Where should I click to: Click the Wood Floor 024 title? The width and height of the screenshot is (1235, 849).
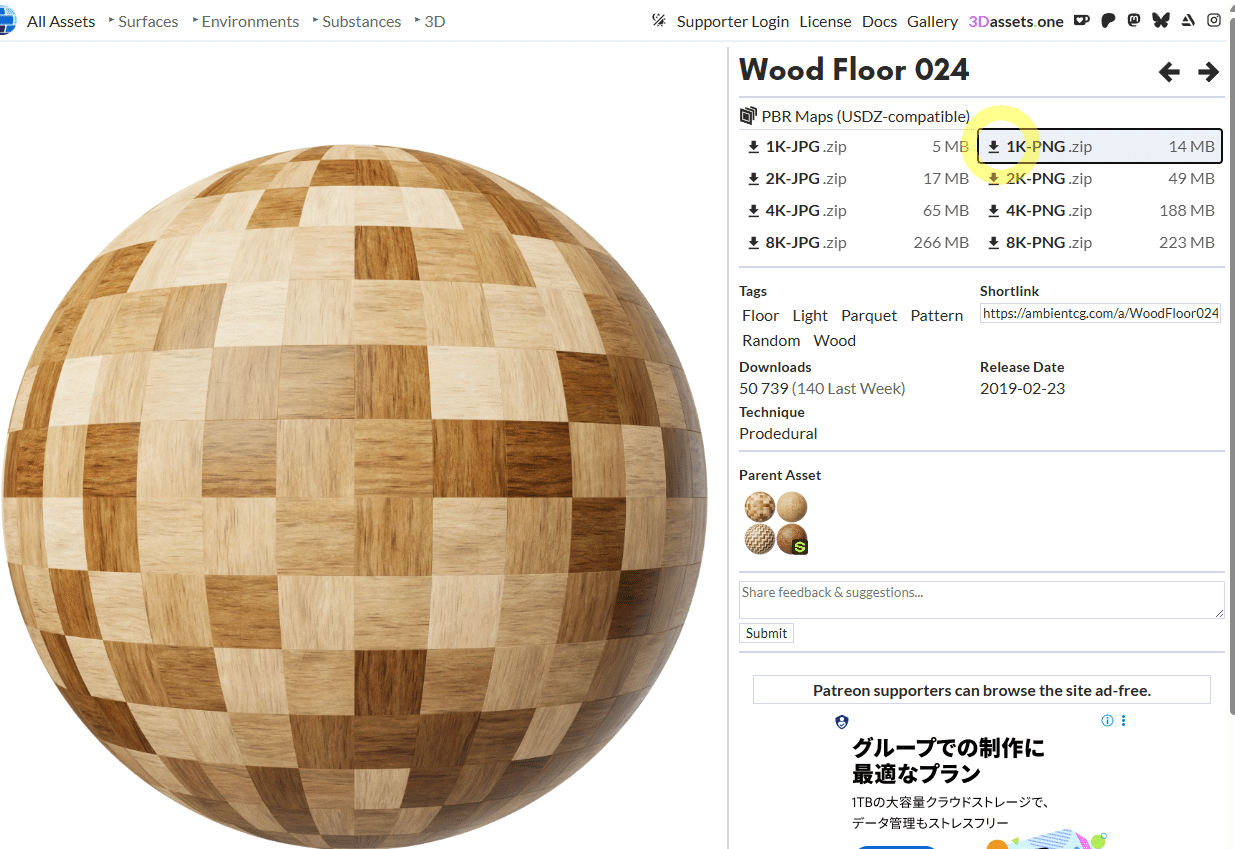(854, 69)
